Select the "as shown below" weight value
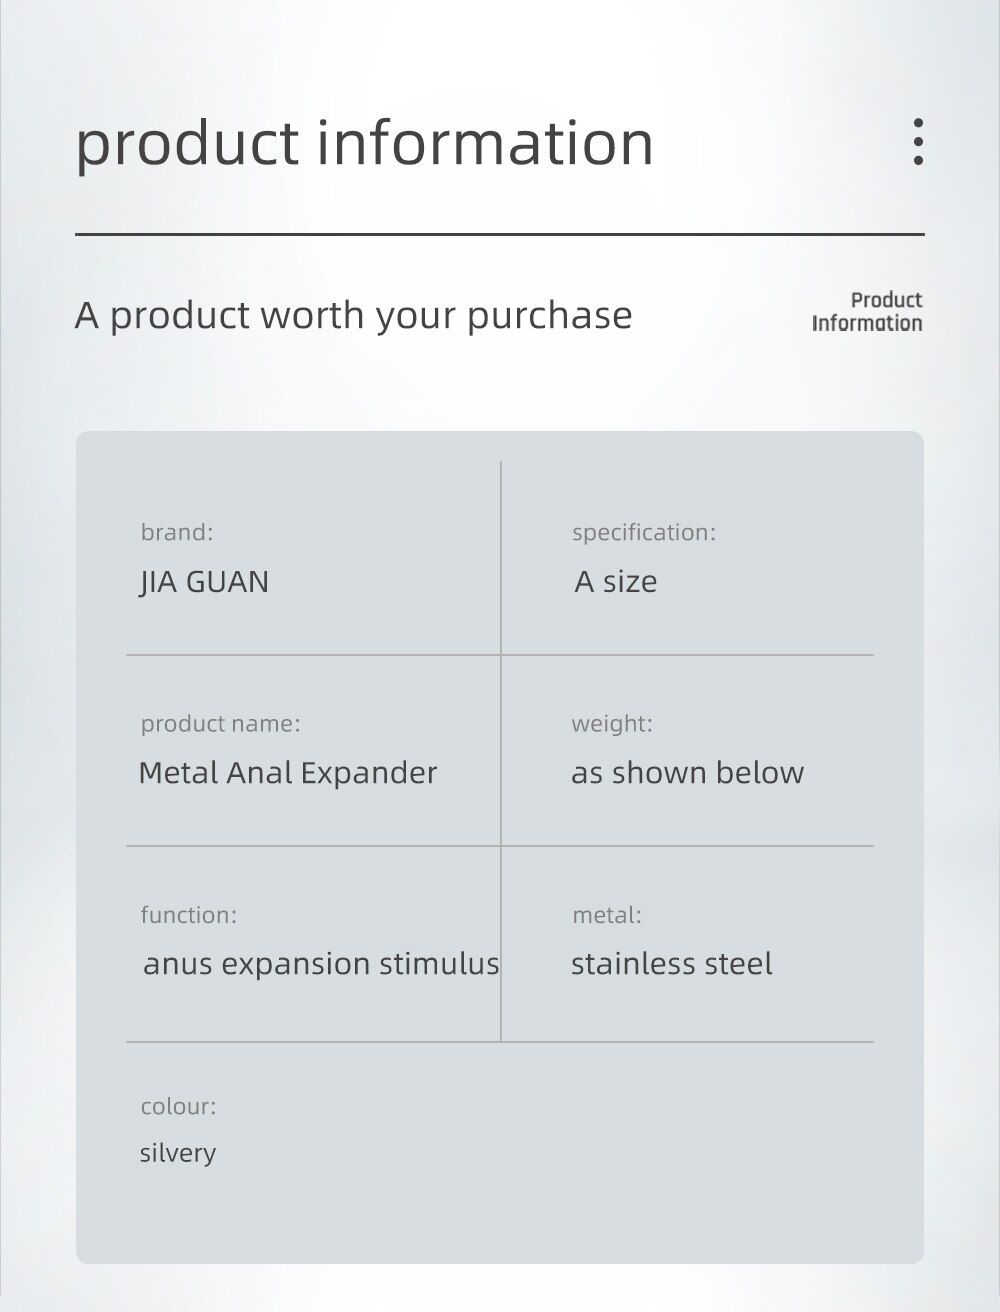 click(687, 772)
